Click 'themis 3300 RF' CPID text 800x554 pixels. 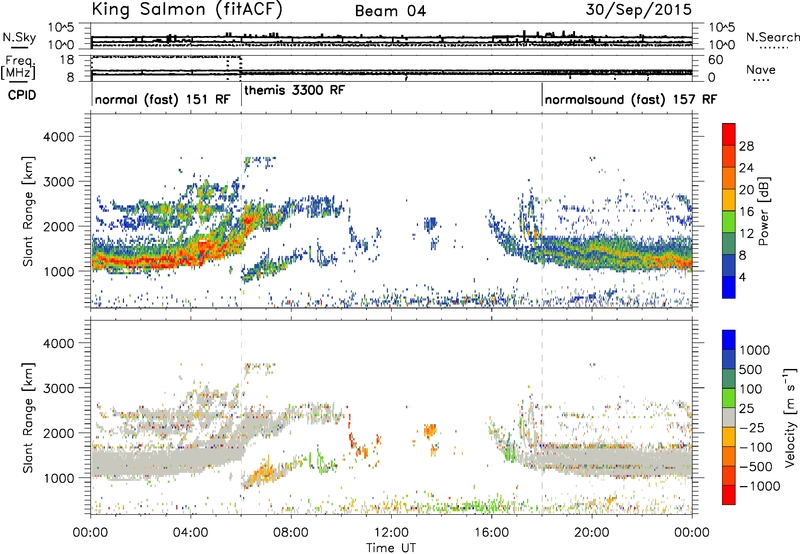pyautogui.click(x=294, y=90)
